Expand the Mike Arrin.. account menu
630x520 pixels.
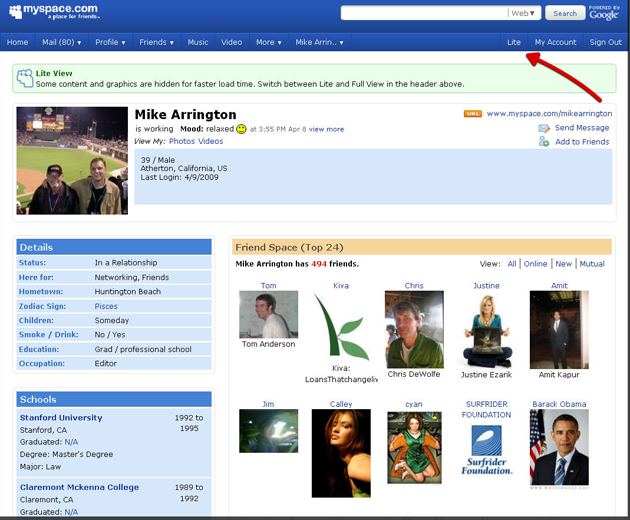coord(319,42)
